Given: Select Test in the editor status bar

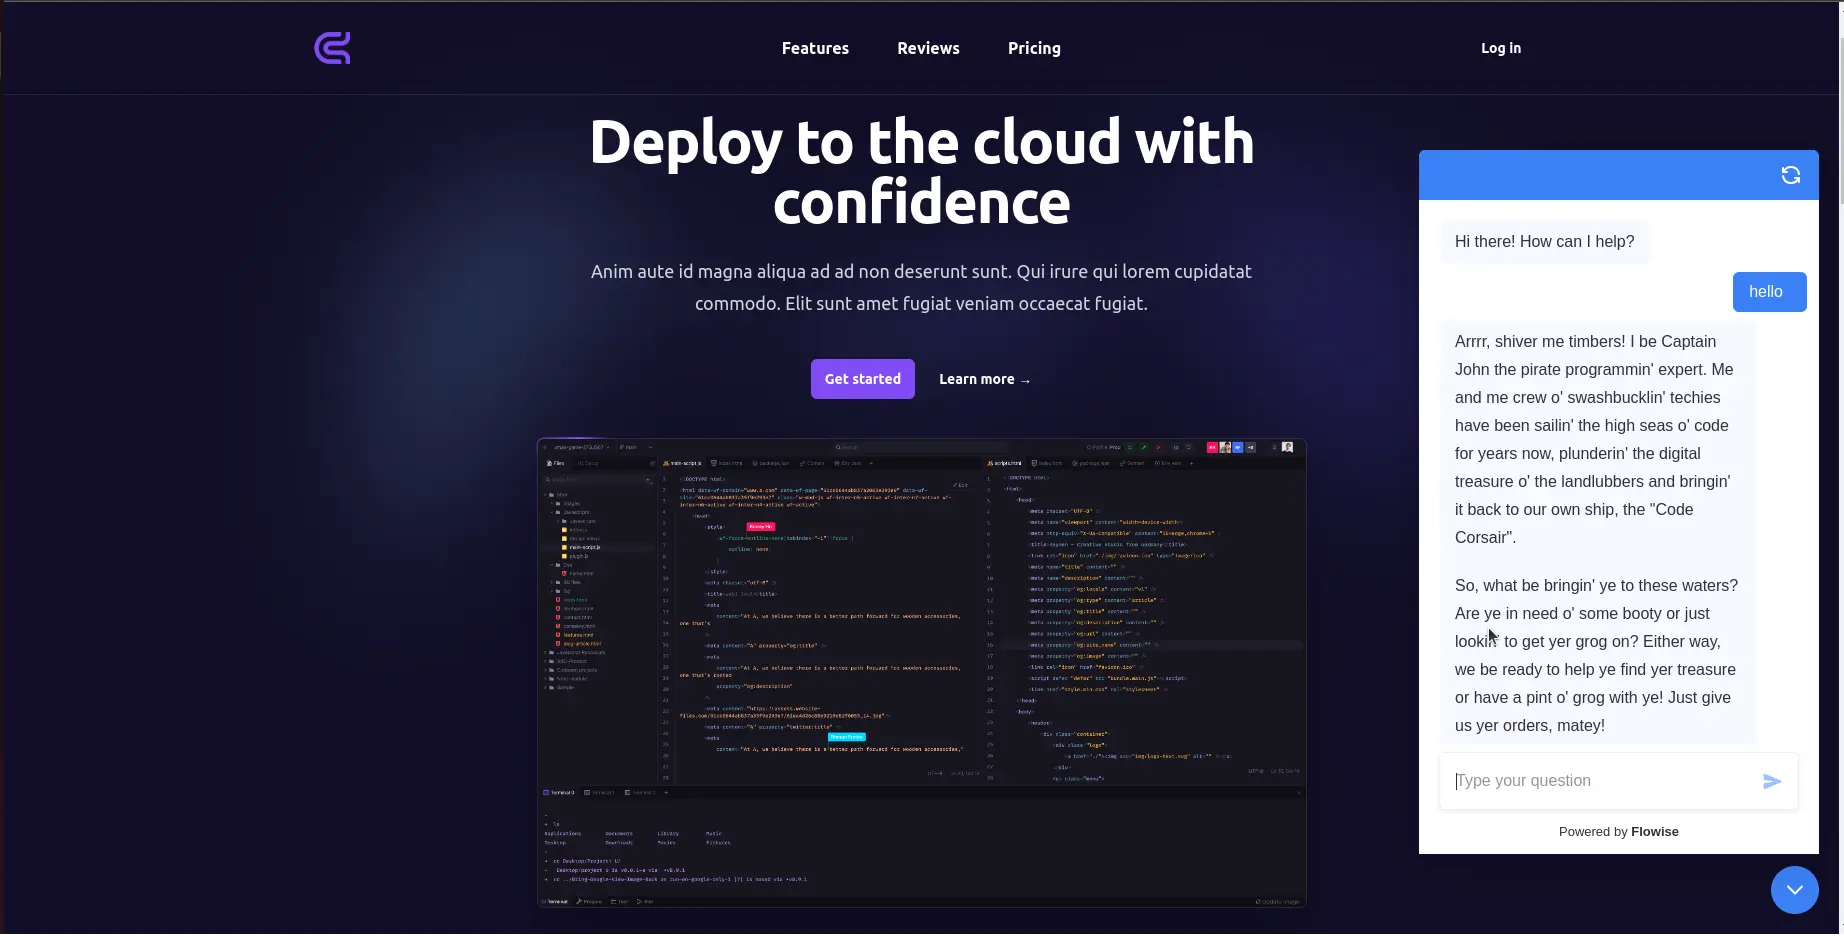Looking at the screenshot, I should pos(620,901).
